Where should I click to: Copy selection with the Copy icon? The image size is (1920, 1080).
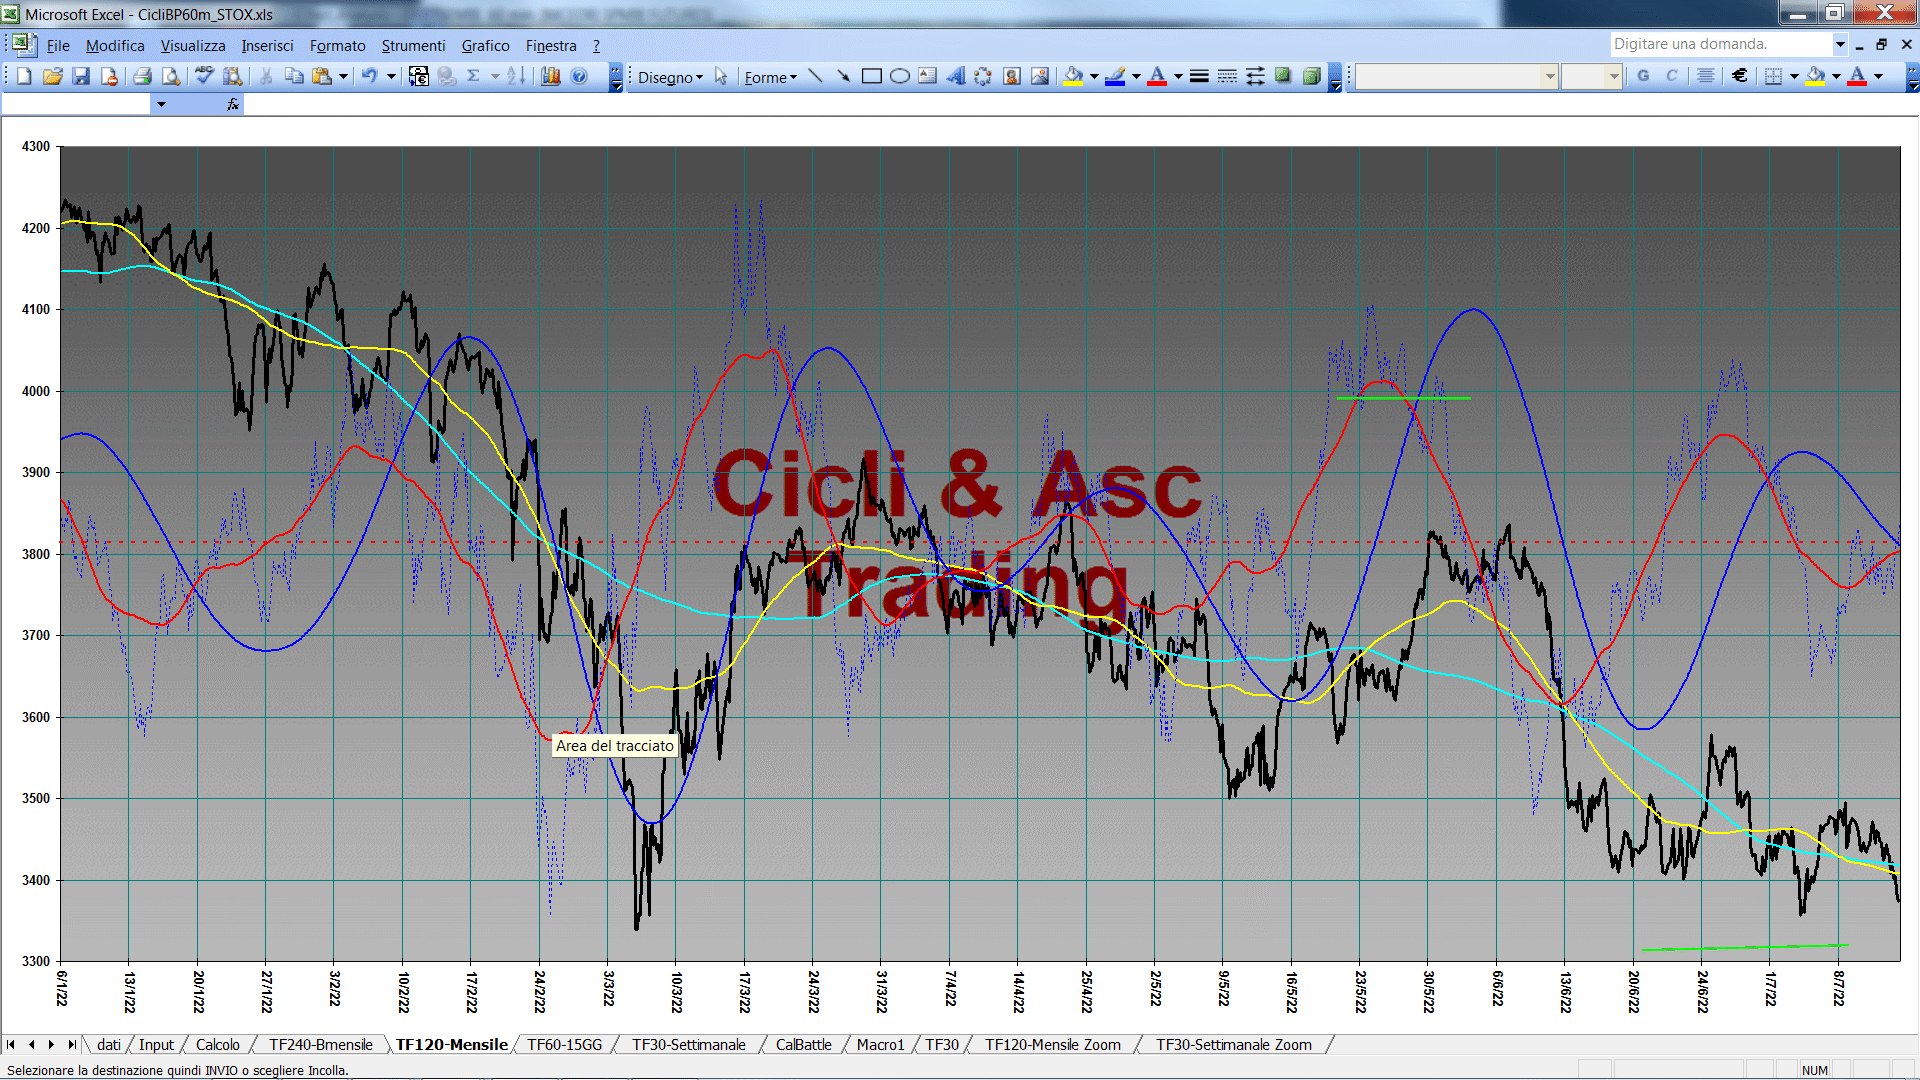click(x=294, y=76)
